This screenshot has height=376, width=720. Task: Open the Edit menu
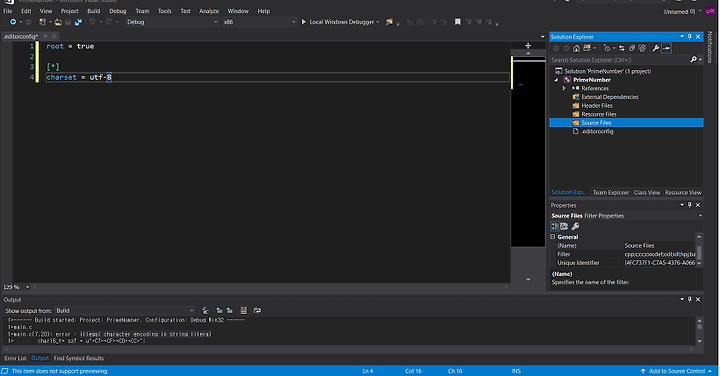[26, 11]
